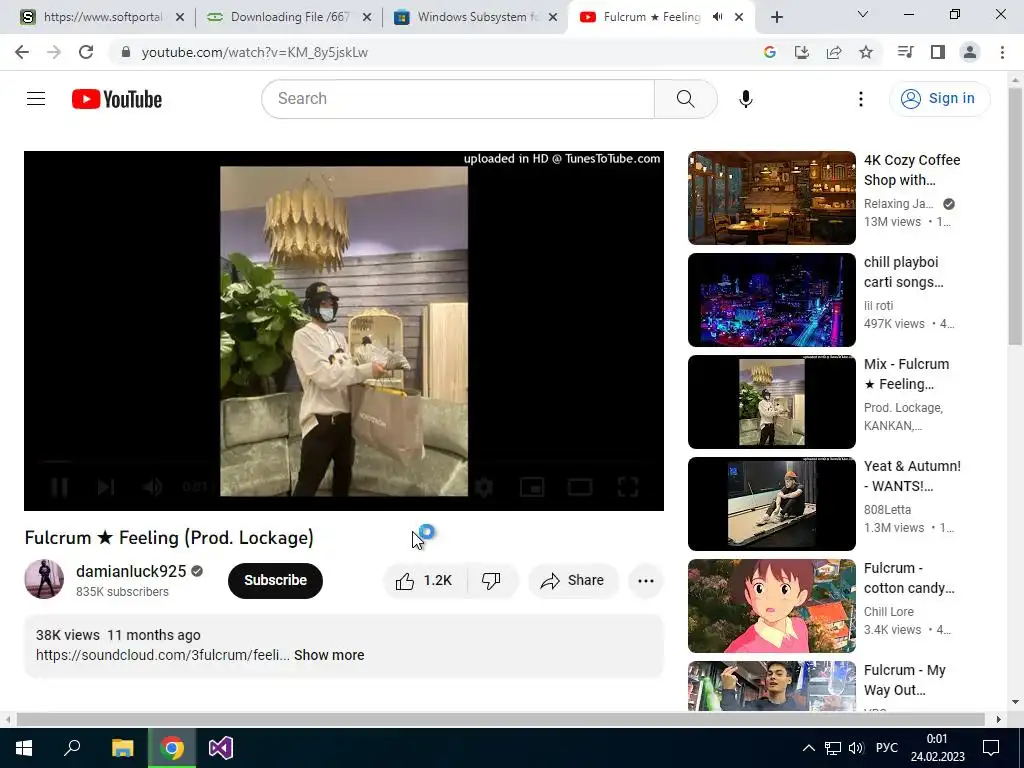The width and height of the screenshot is (1024, 768).
Task: Close the softportal tab
Action: [x=180, y=17]
